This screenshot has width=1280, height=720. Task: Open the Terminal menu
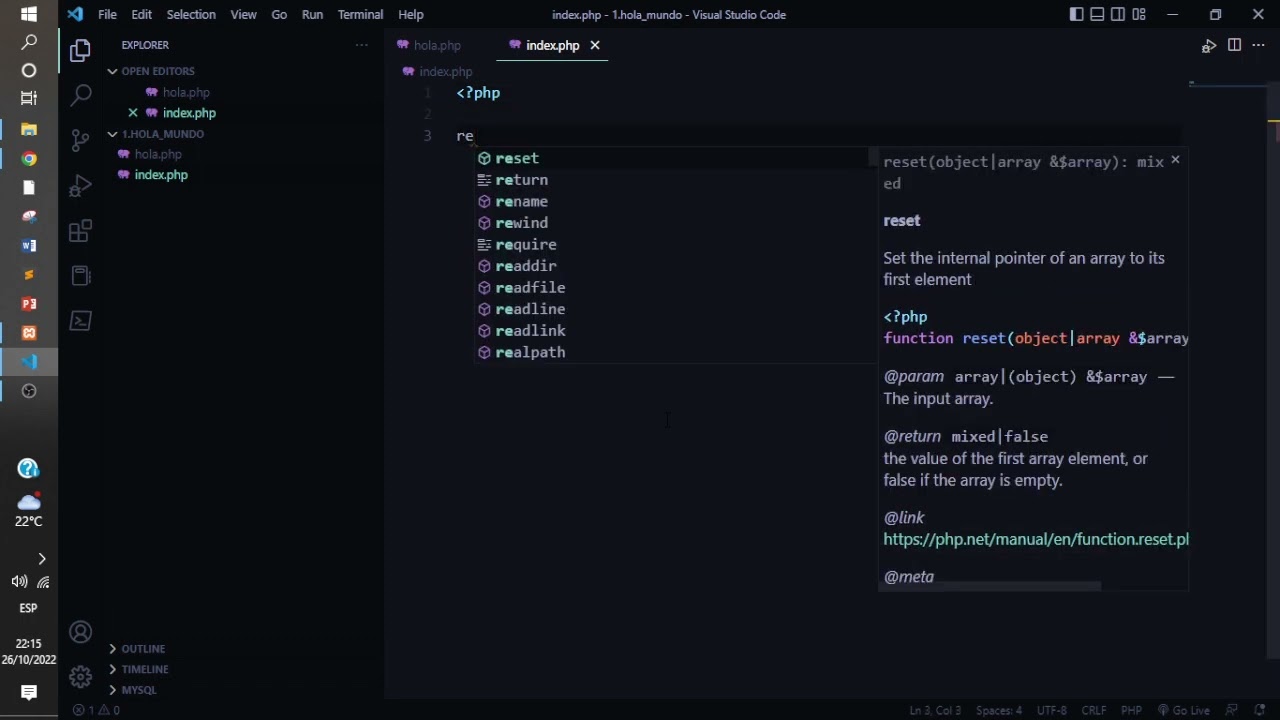click(360, 14)
